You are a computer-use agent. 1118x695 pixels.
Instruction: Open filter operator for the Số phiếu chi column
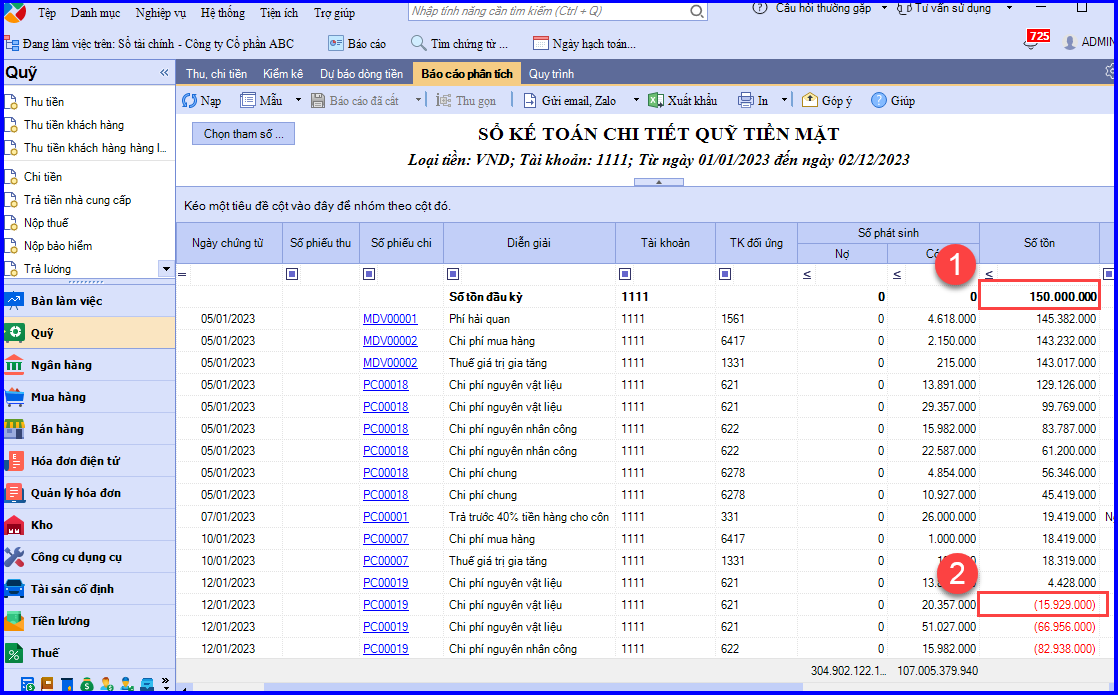pyautogui.click(x=369, y=274)
